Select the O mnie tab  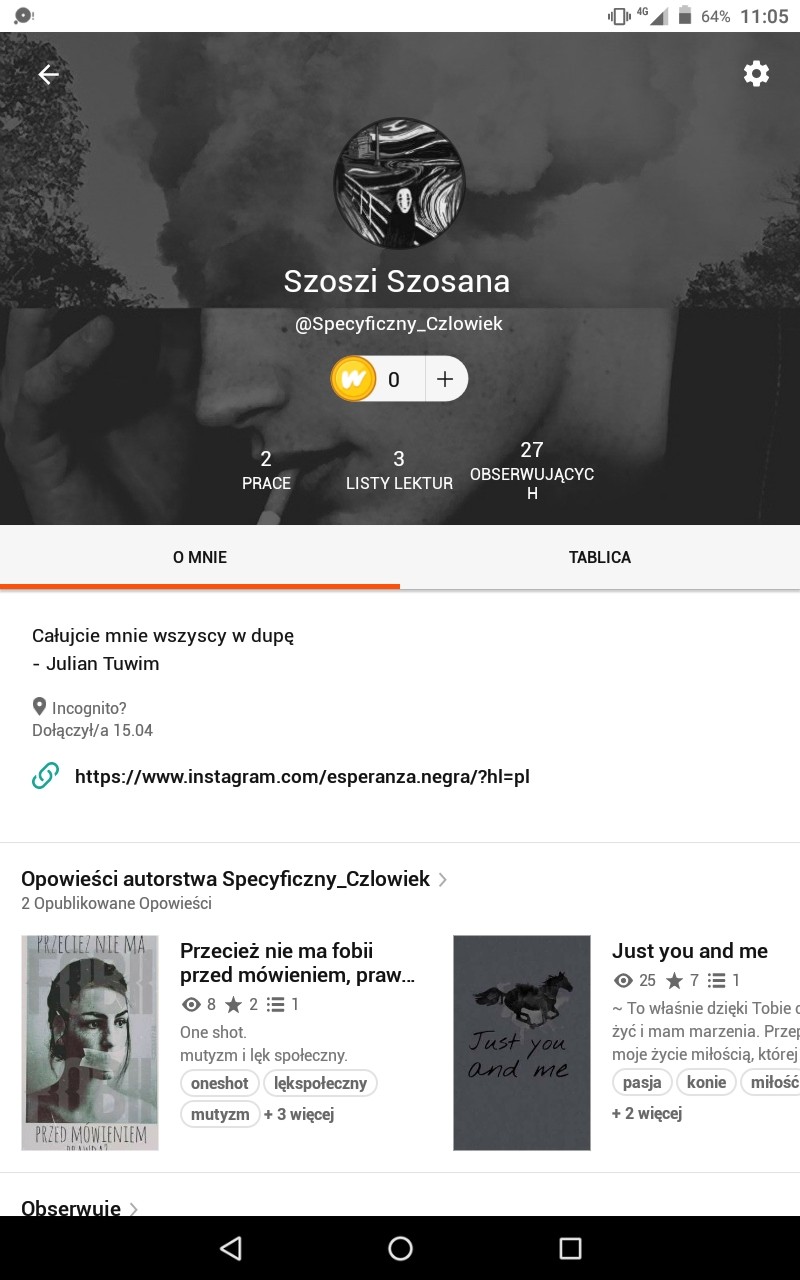(x=200, y=557)
